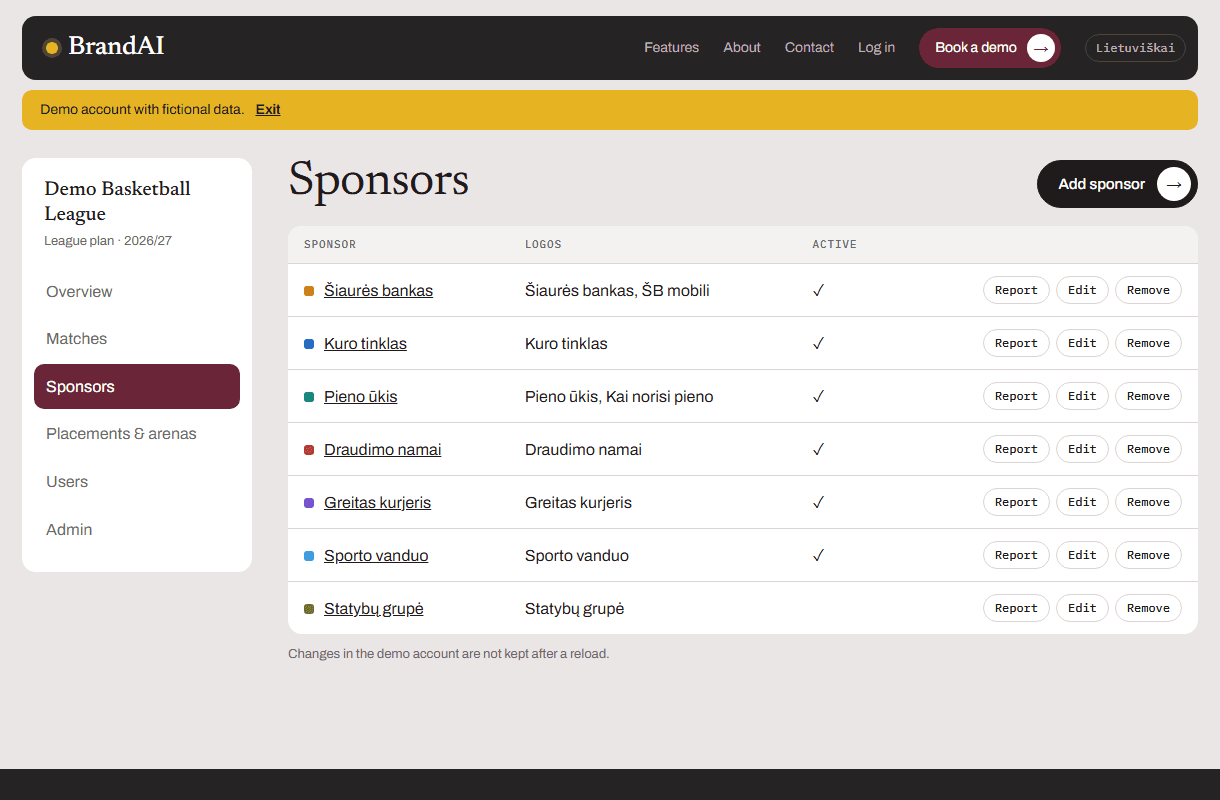
Task: Remove the Pieno ūkis sponsor
Action: (x=1148, y=396)
